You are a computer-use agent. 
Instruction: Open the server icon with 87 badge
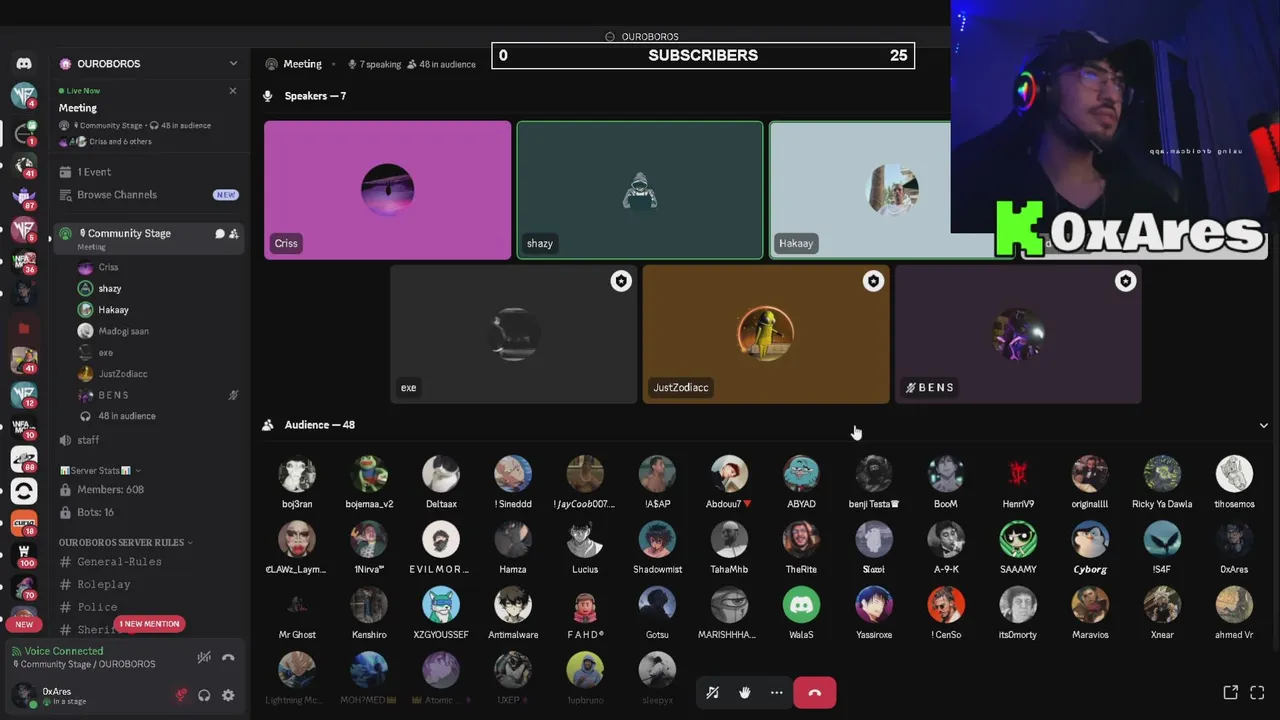(x=24, y=196)
